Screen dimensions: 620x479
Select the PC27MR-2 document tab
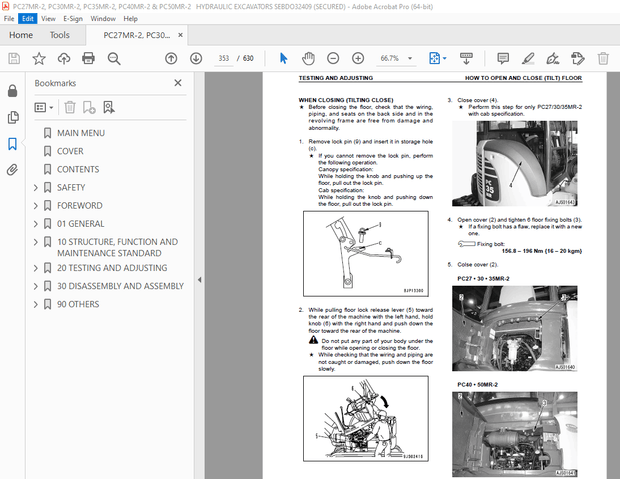coord(136,35)
